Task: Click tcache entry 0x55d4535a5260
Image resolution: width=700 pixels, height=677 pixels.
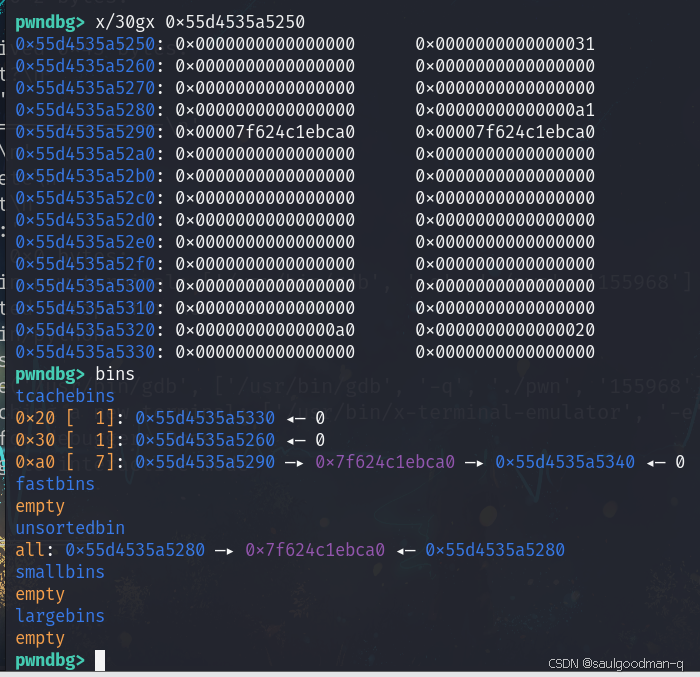Action: pos(205,440)
